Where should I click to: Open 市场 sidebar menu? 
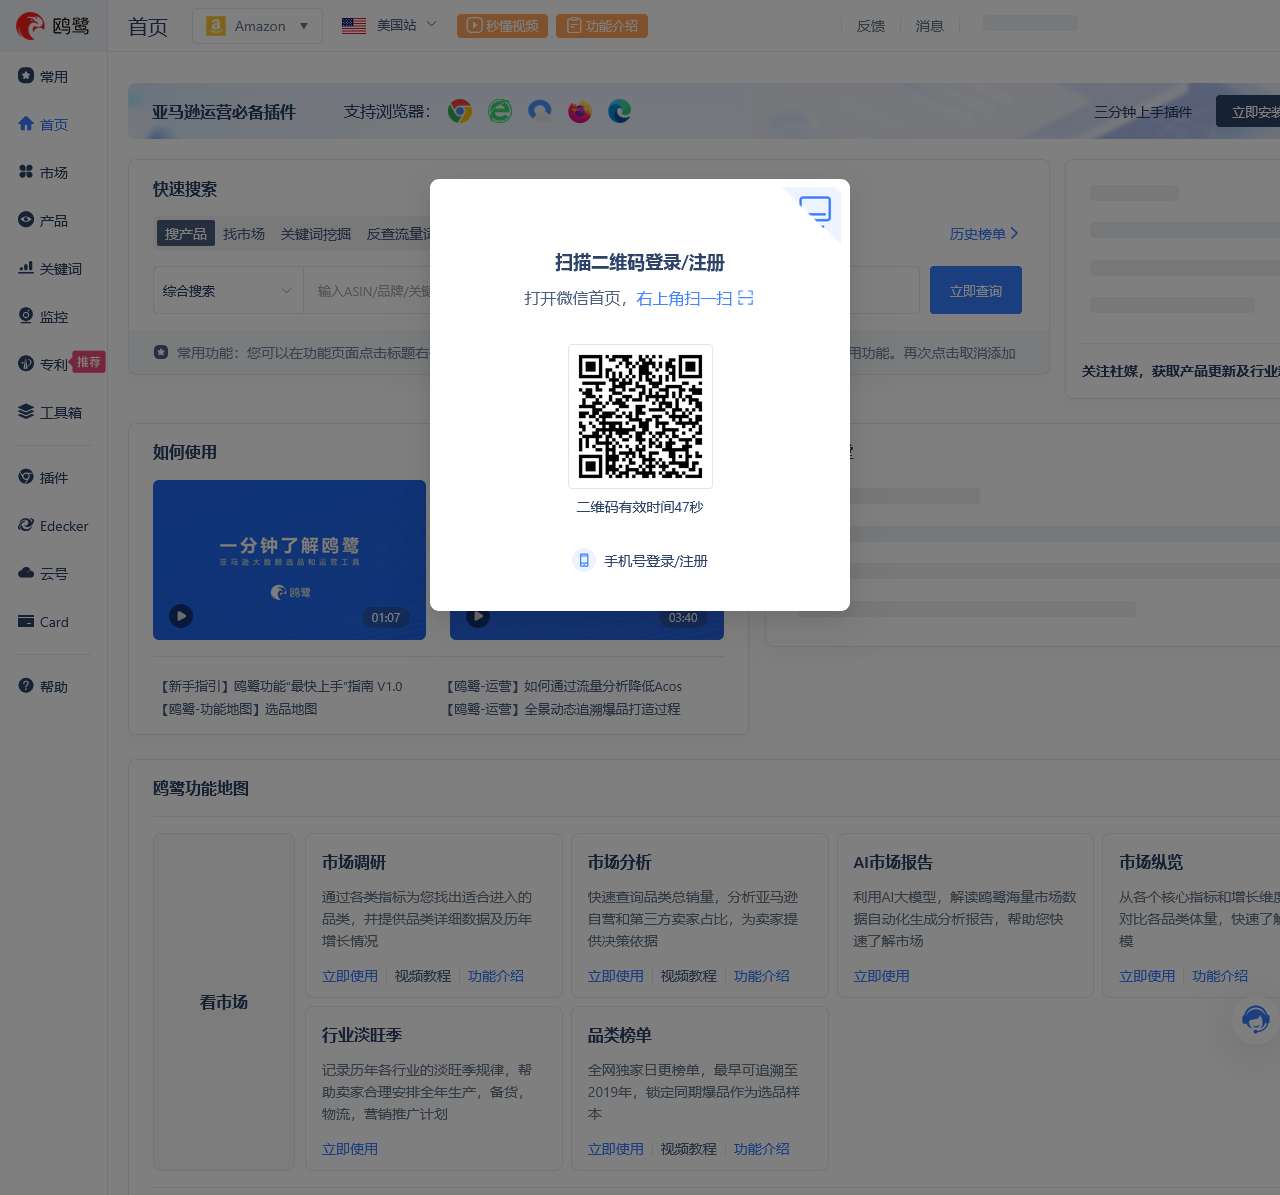tap(43, 172)
